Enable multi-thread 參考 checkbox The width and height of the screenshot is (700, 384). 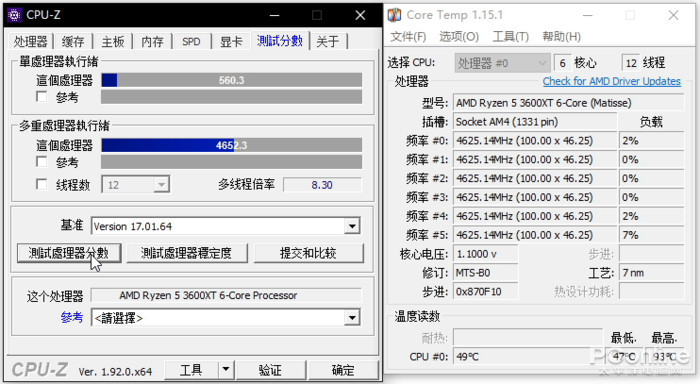point(42,161)
